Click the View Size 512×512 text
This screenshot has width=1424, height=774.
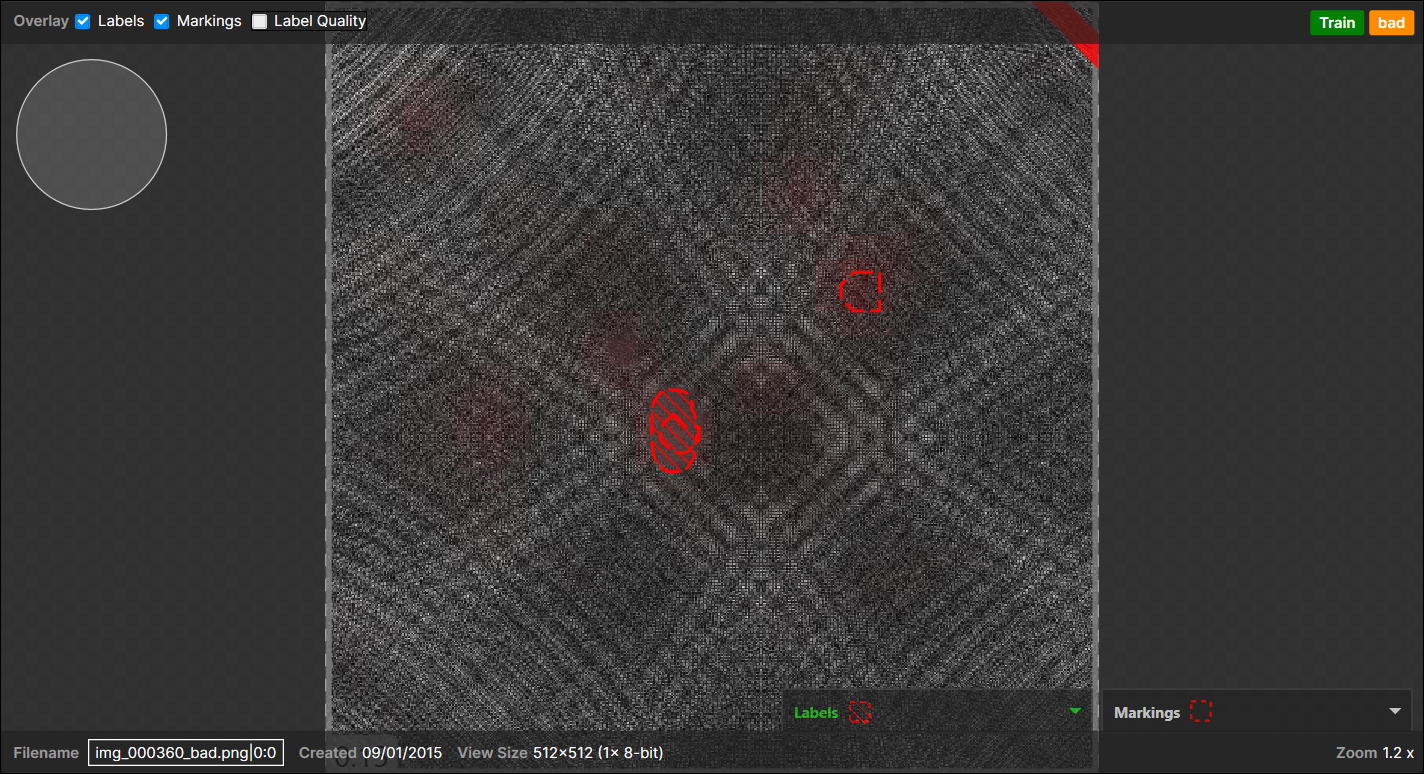tap(597, 753)
